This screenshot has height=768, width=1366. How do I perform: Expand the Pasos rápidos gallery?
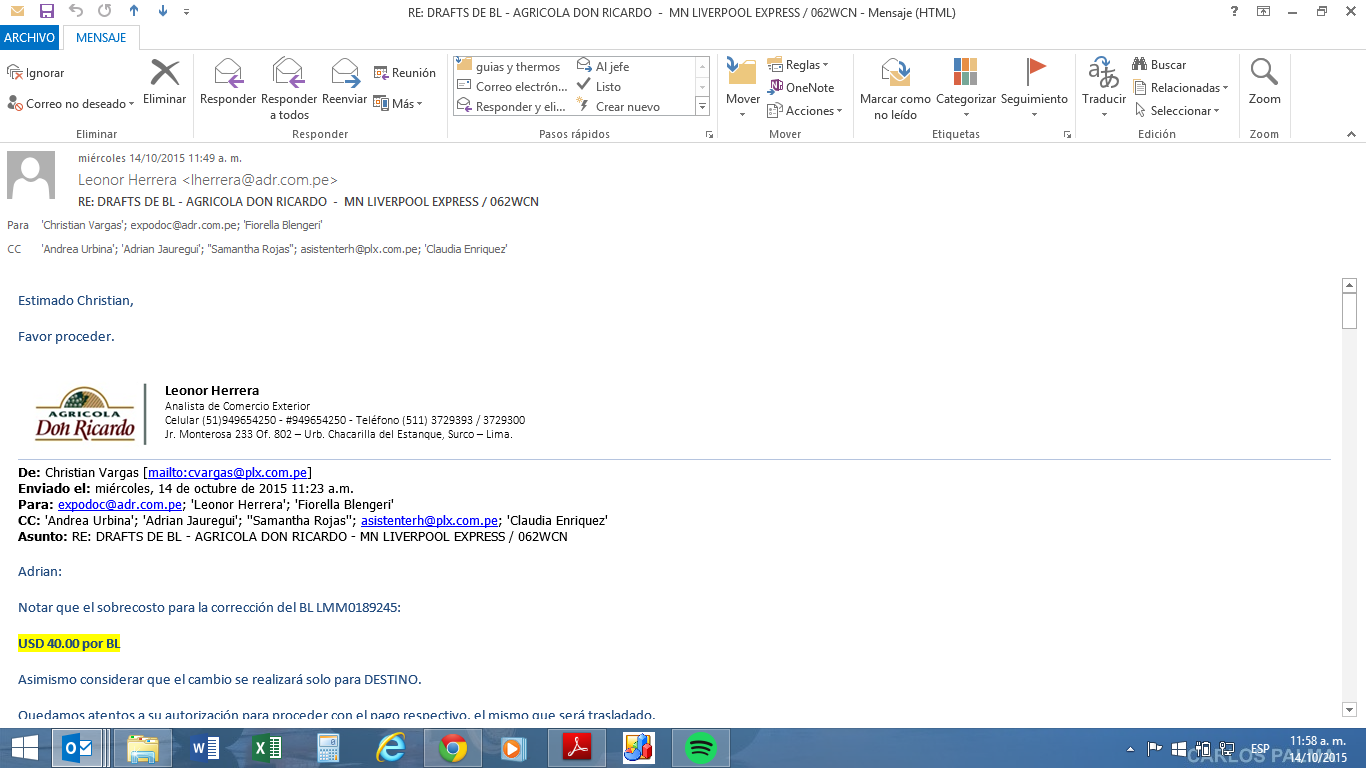coord(702,107)
